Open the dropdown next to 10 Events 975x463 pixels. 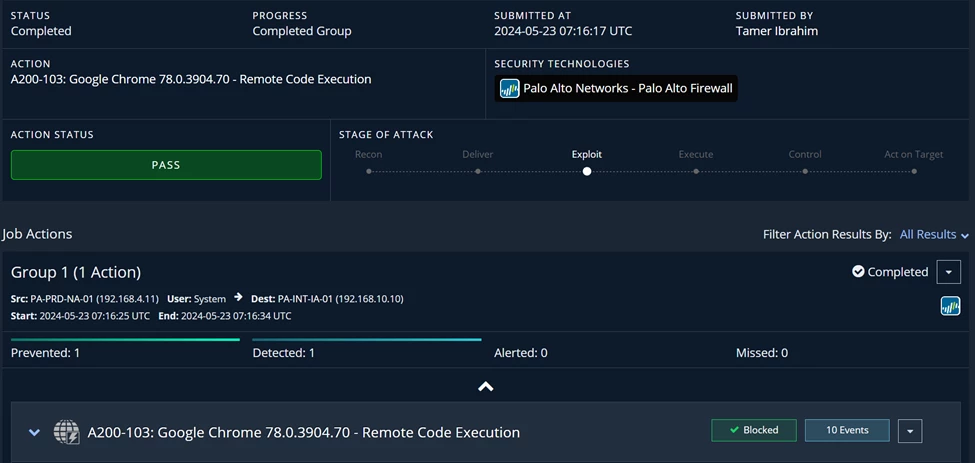(x=910, y=431)
